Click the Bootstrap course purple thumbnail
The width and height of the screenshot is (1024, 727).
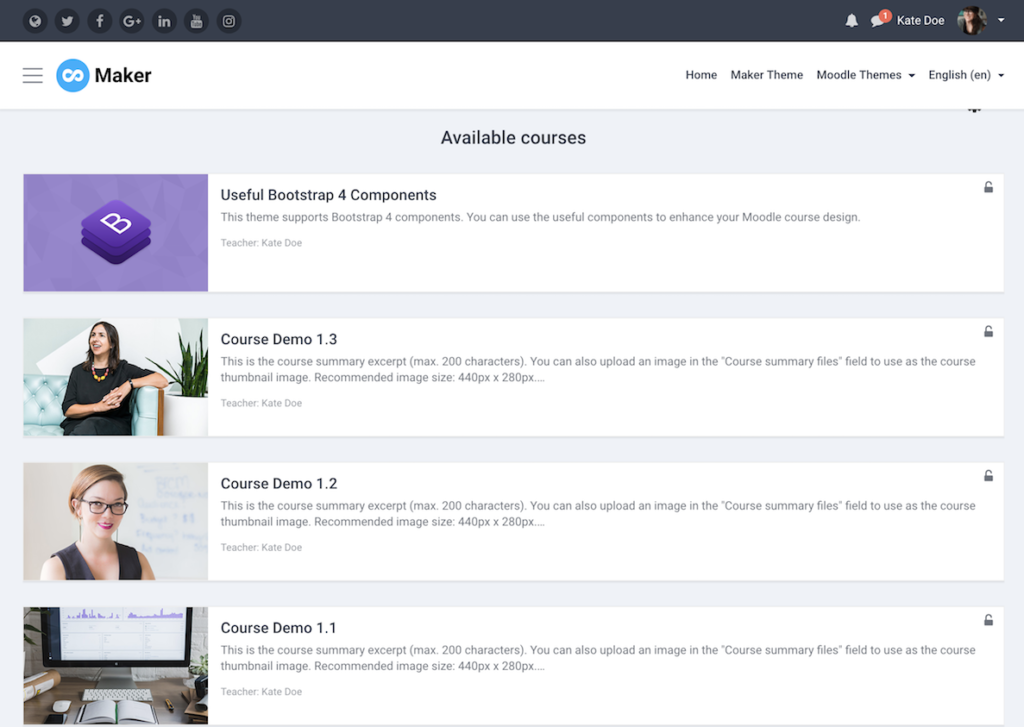click(116, 233)
